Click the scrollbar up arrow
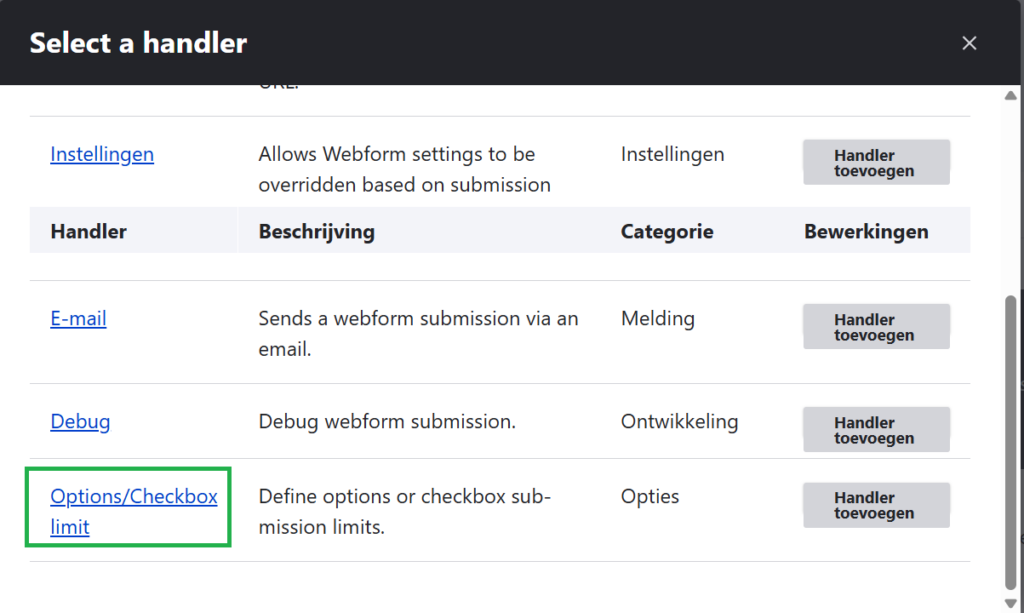Screen dimensions: 1024x613 (x=1010, y=95)
